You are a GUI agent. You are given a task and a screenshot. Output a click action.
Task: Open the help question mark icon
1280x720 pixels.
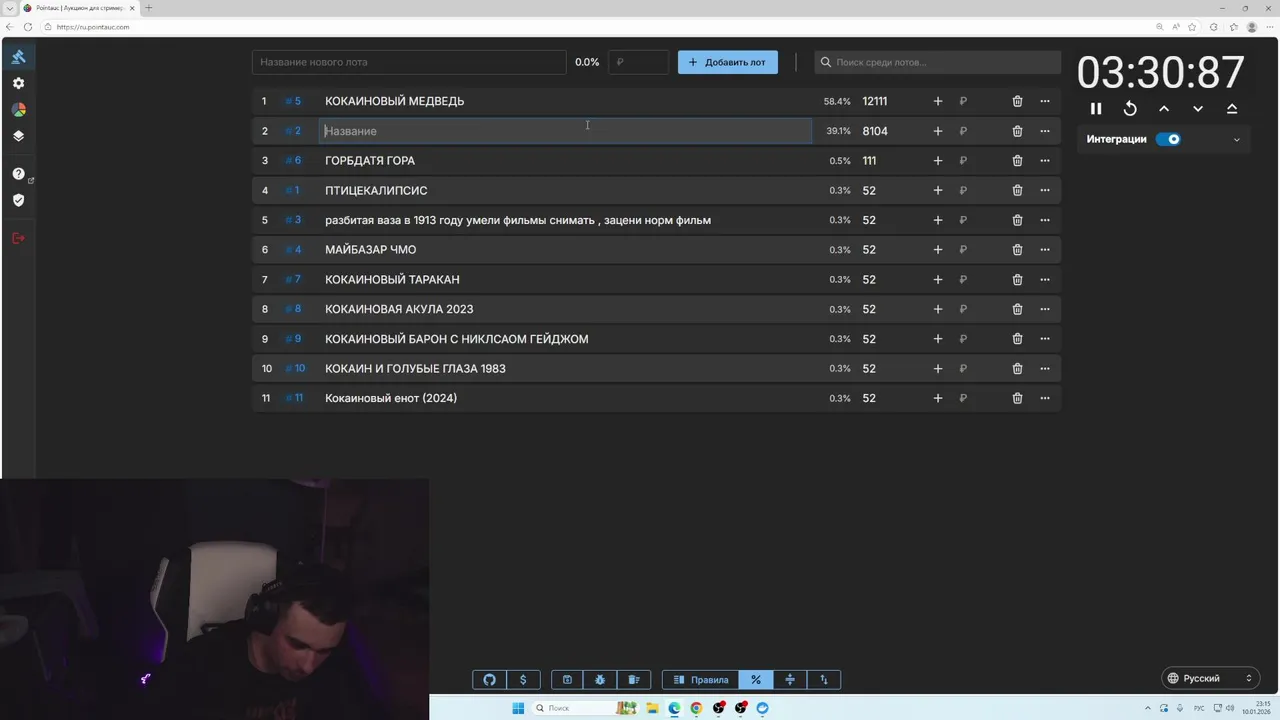point(18,174)
